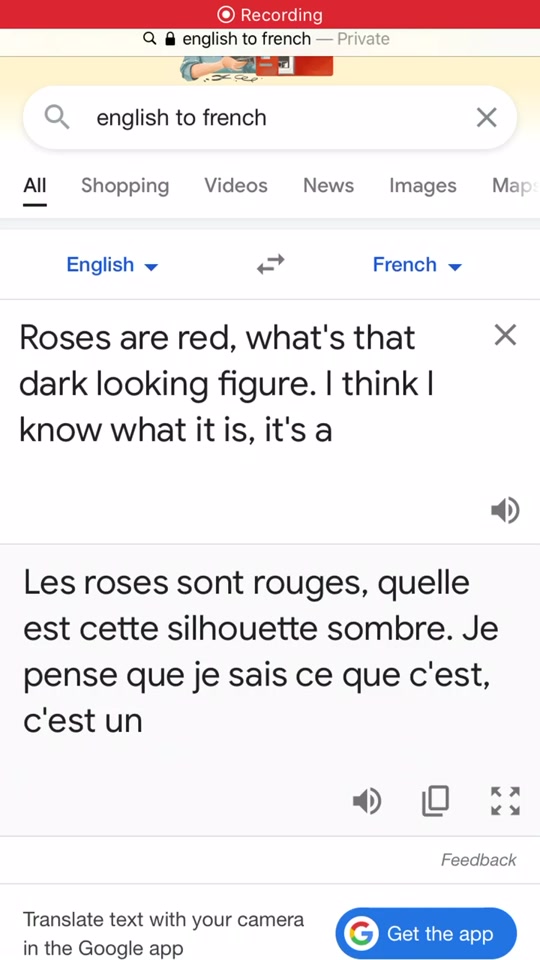Open the Images results tab
Screen dimensions: 540x960
422,186
